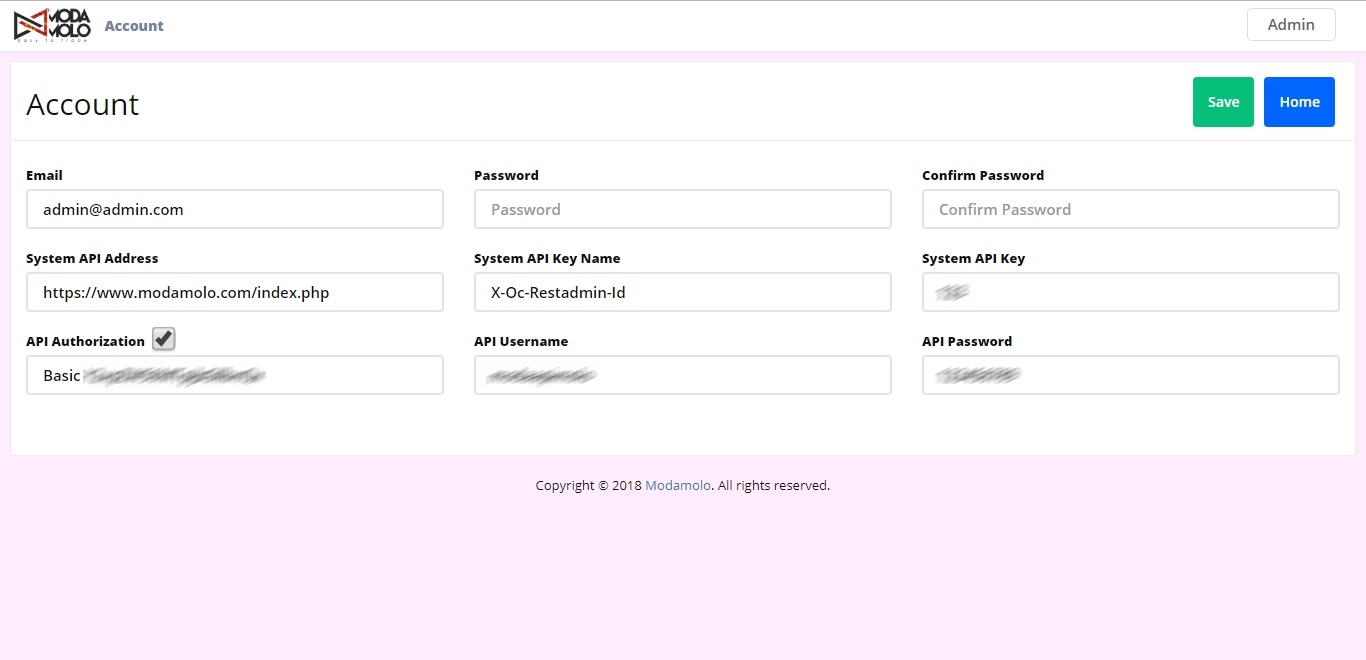Focus the System API Key input
Viewport: 1366px width, 660px height.
coord(1130,293)
